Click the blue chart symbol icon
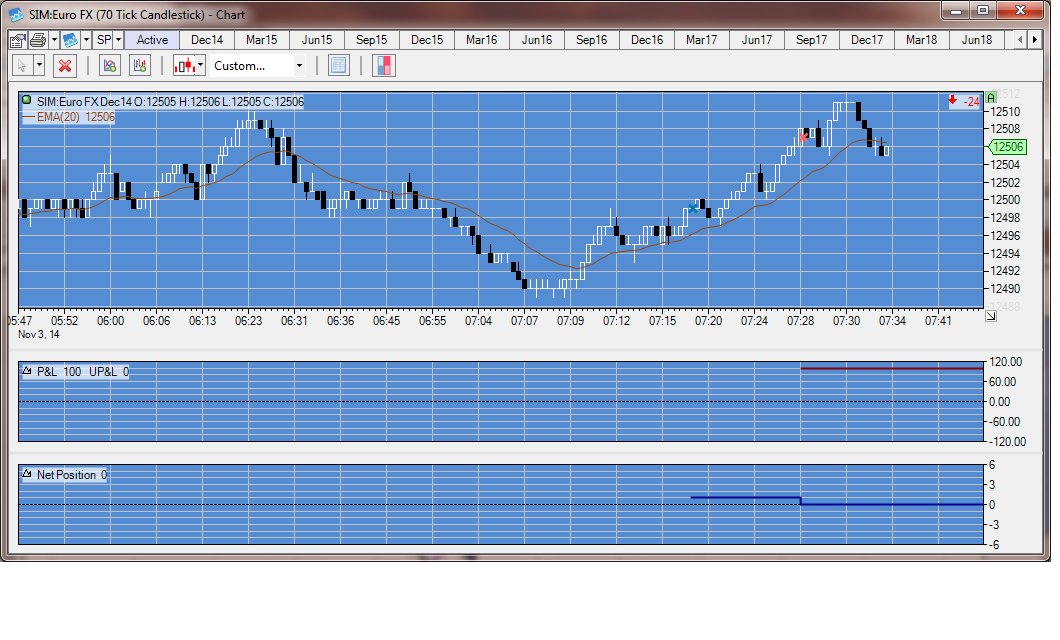The width and height of the screenshot is (1060, 640). (x=70, y=40)
